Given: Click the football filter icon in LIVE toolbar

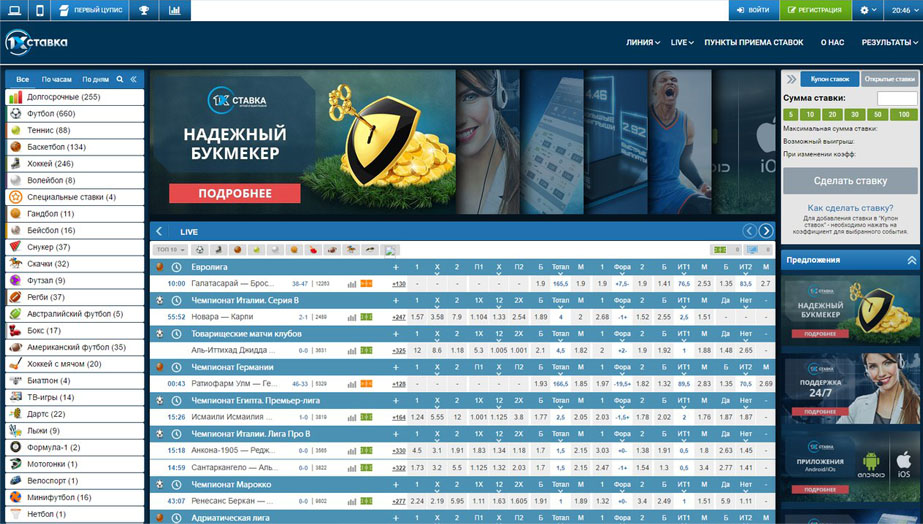Looking at the screenshot, I should click(x=200, y=250).
